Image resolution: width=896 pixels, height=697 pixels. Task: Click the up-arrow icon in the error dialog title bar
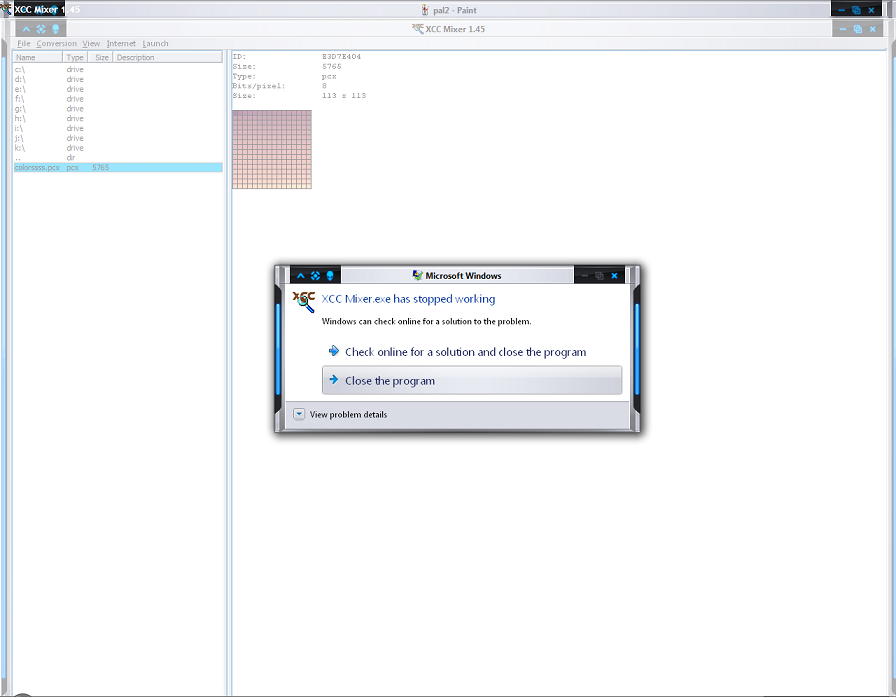click(x=300, y=275)
